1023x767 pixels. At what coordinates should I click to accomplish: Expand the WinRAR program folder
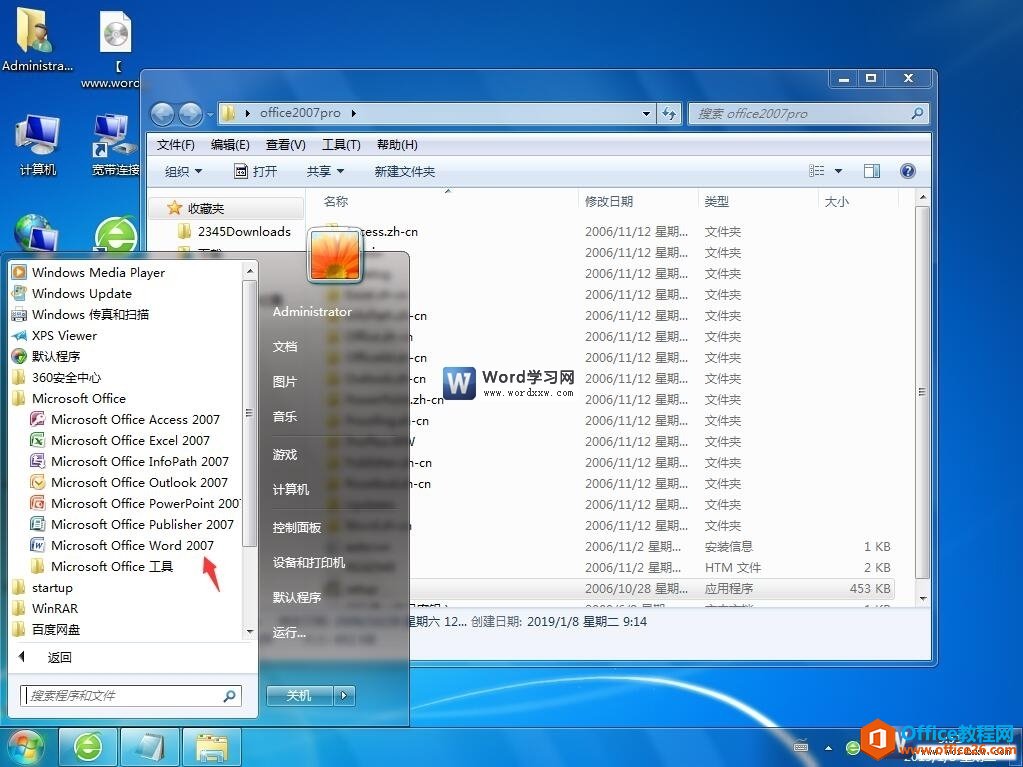coord(46,609)
